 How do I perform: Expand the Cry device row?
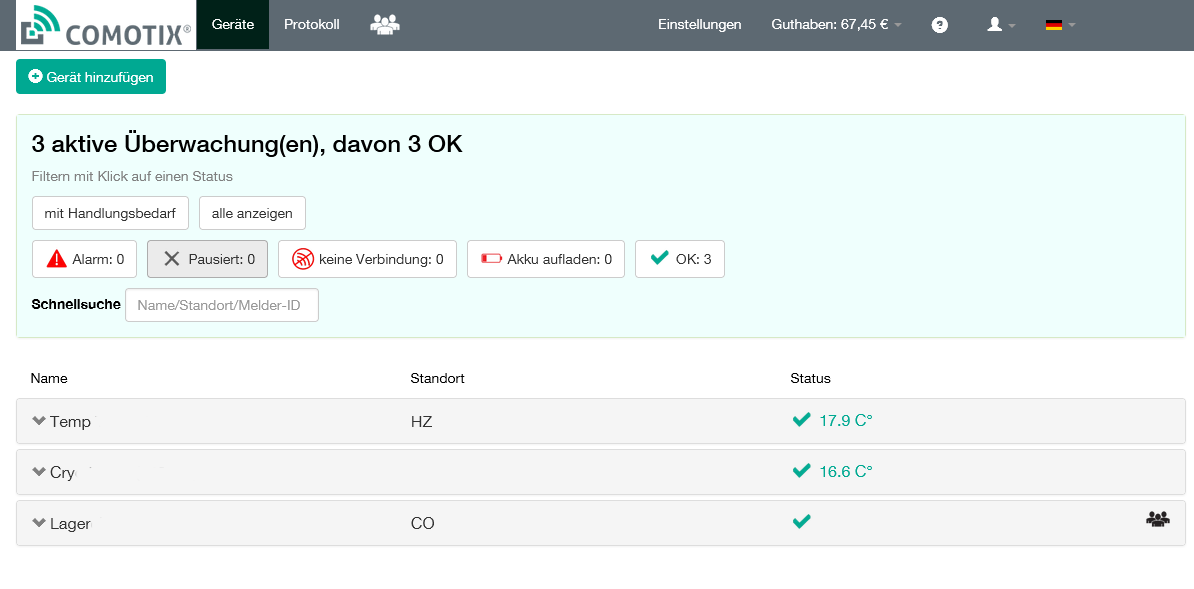pos(40,472)
